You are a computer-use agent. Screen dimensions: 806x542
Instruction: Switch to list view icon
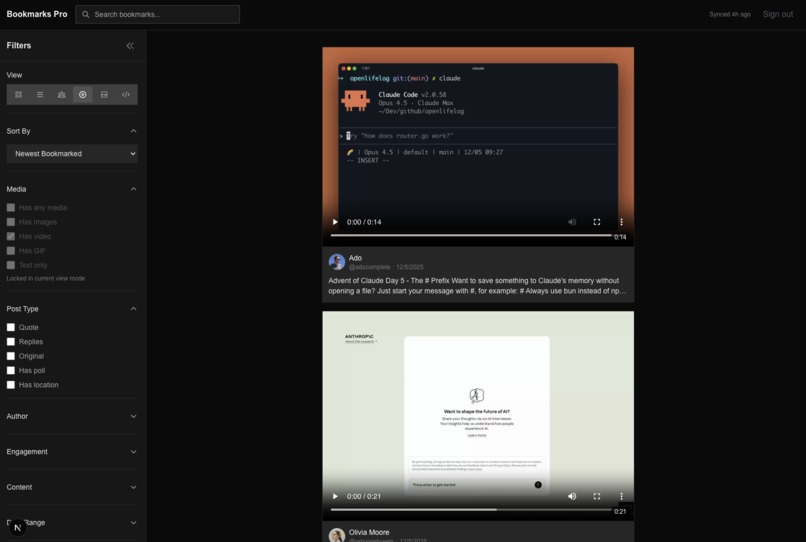40,95
